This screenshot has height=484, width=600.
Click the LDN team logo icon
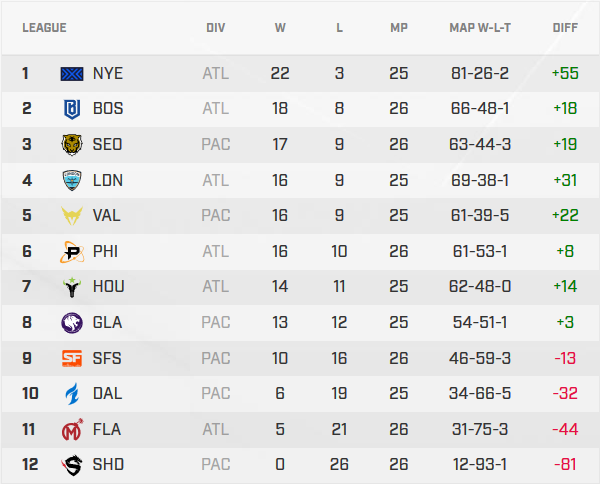click(x=73, y=180)
